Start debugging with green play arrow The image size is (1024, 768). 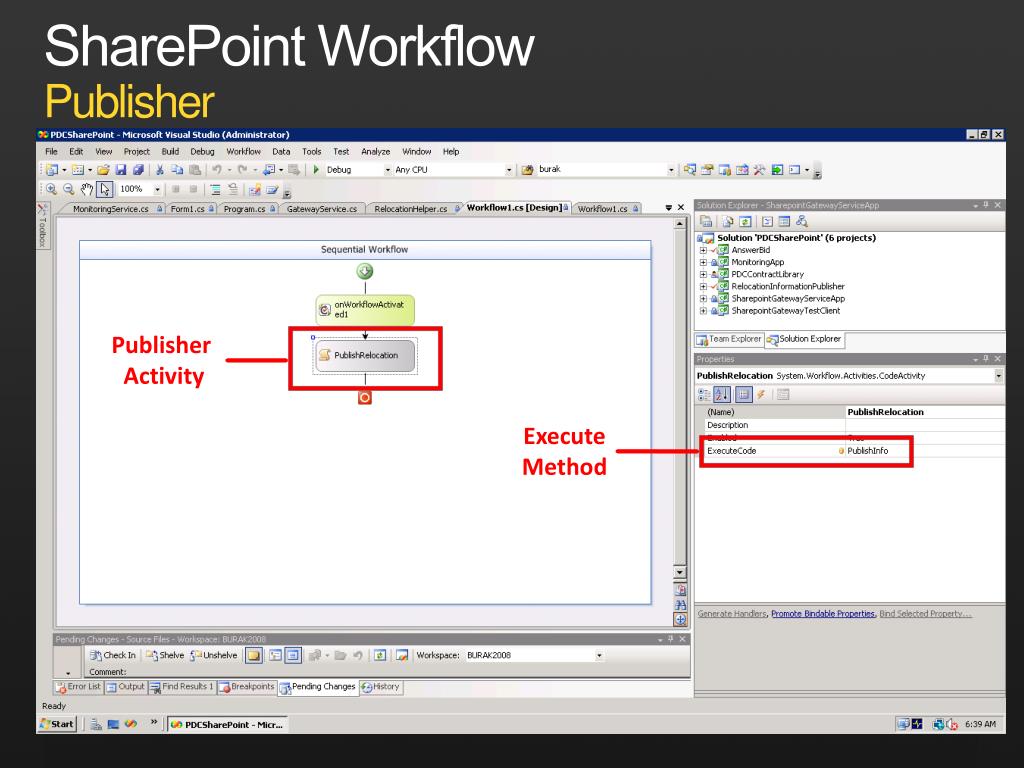[x=316, y=170]
